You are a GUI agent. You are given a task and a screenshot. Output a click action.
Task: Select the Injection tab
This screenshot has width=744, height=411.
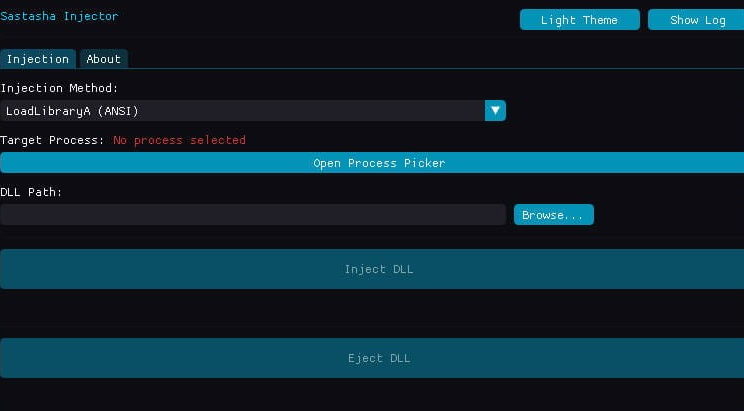coord(38,59)
